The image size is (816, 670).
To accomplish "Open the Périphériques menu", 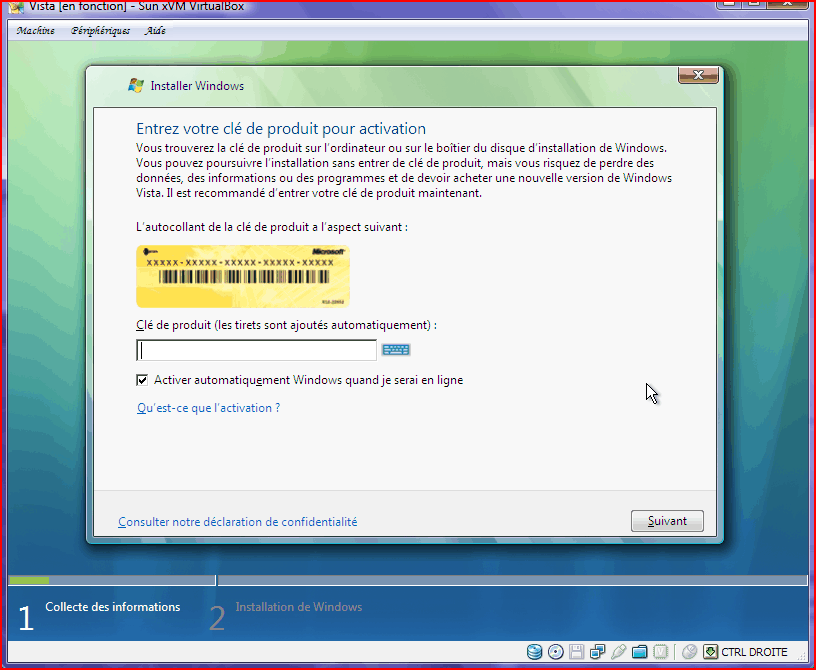I will (x=100, y=31).
